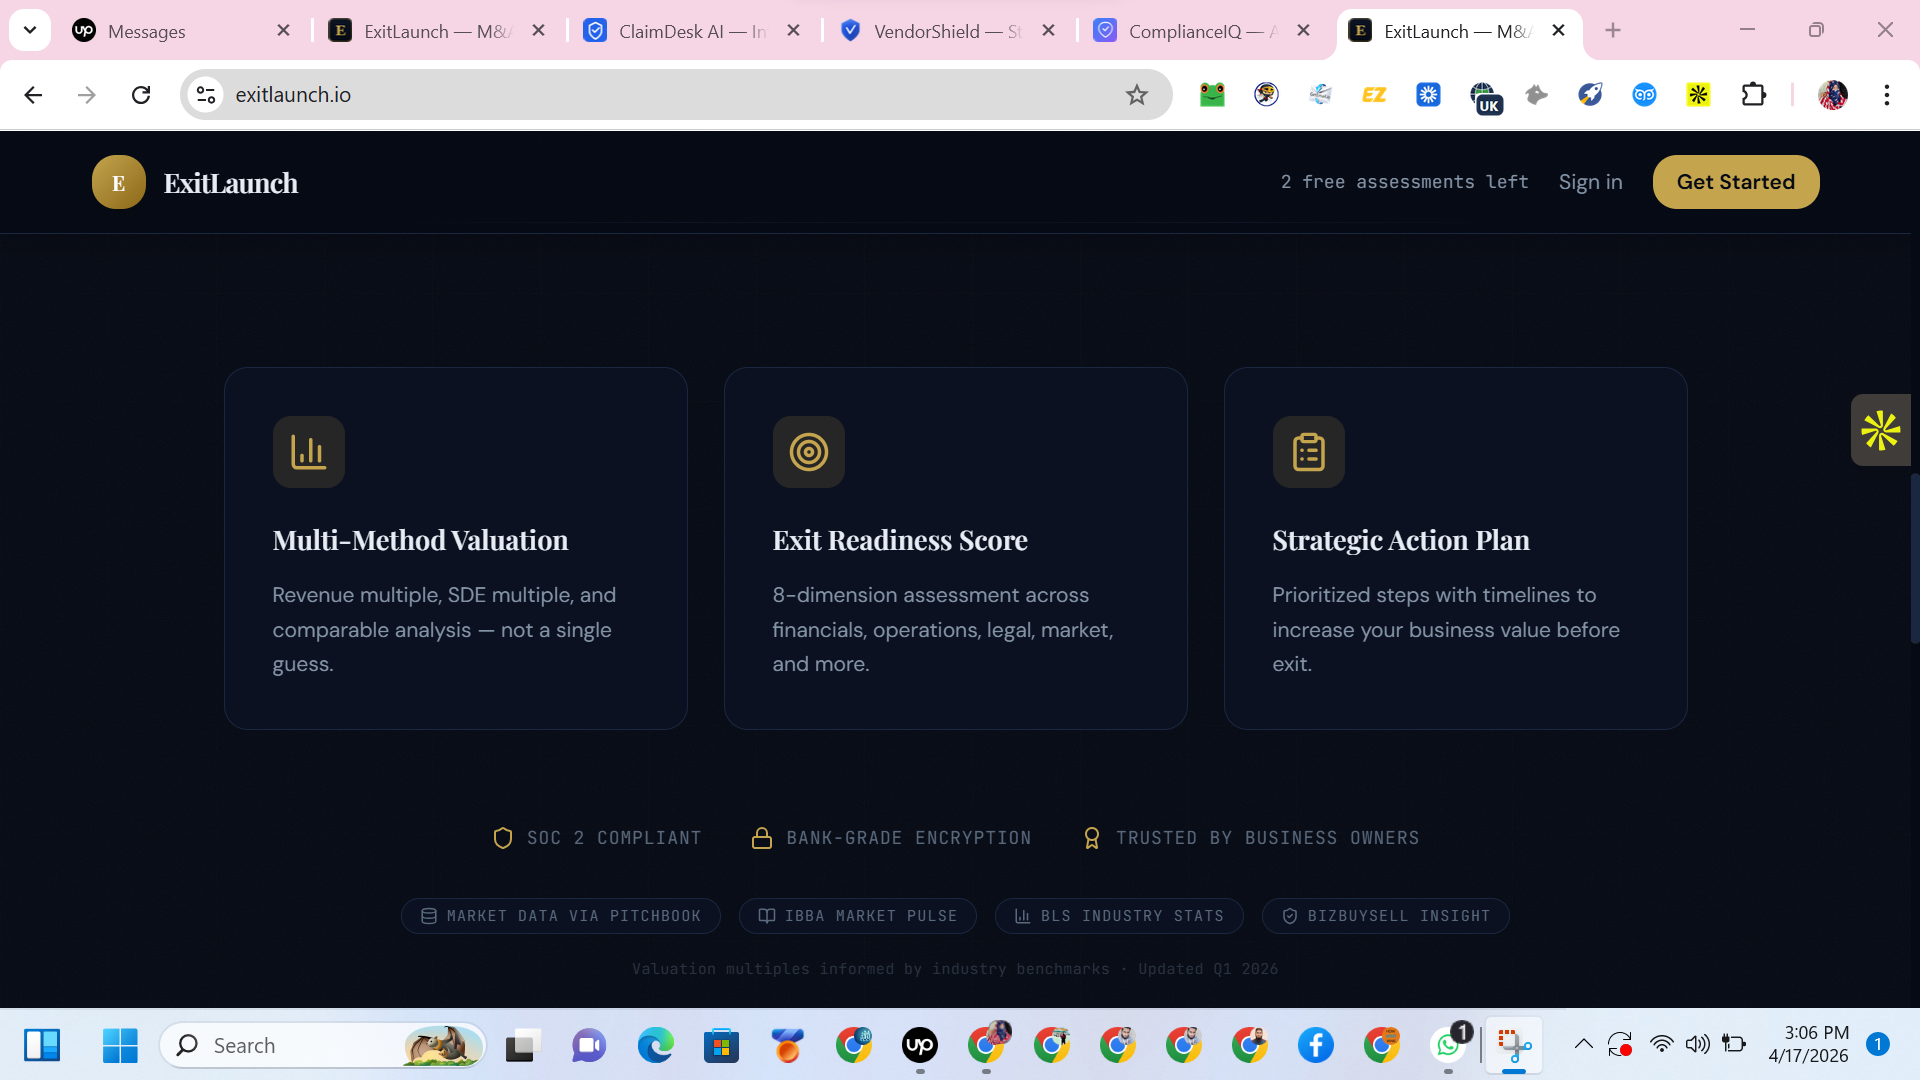Image resolution: width=1920 pixels, height=1080 pixels.
Task: Click the yellow asterisk floating side widget
Action: (x=1880, y=430)
